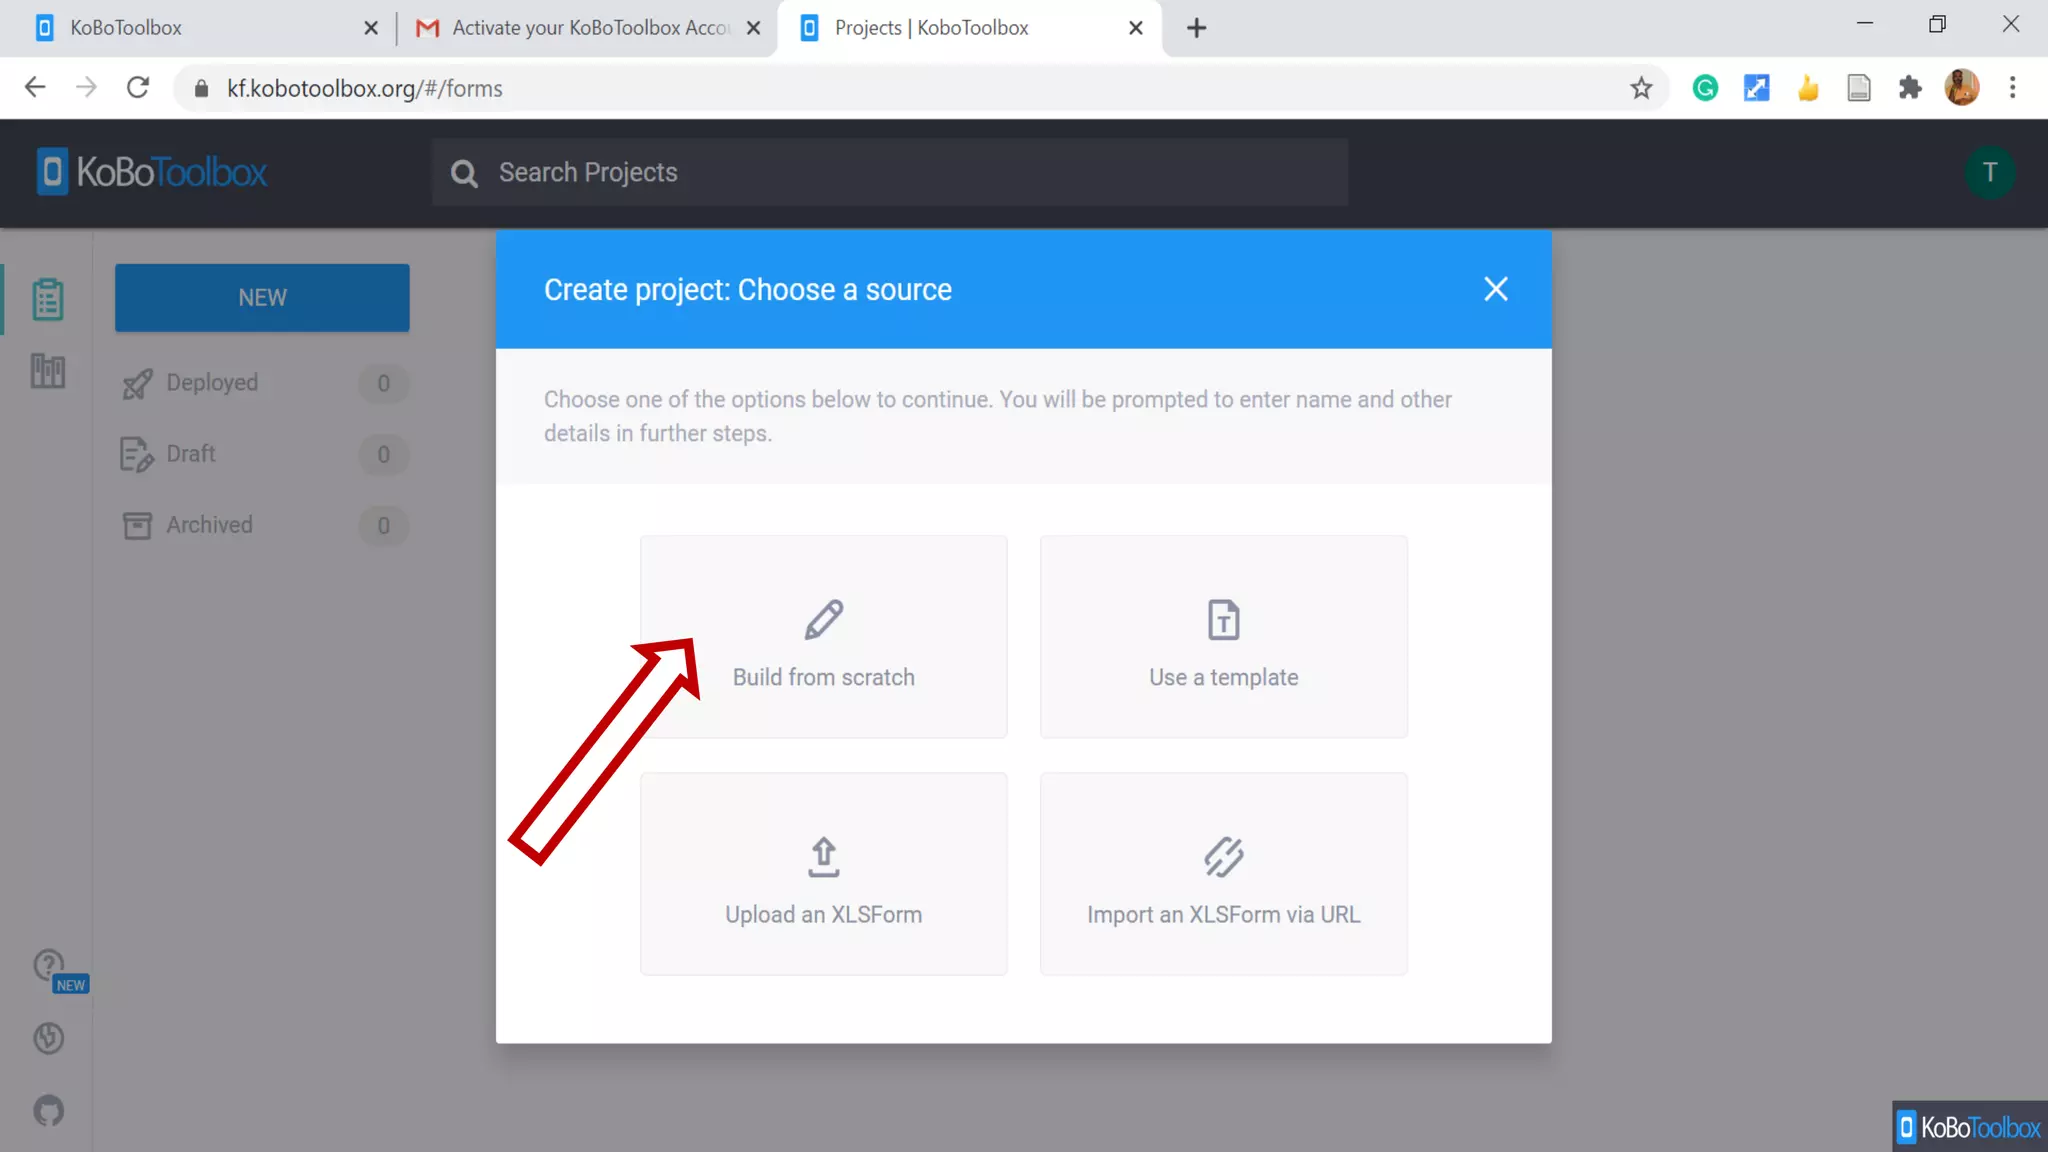Show Draft projects list

pyautogui.click(x=191, y=454)
